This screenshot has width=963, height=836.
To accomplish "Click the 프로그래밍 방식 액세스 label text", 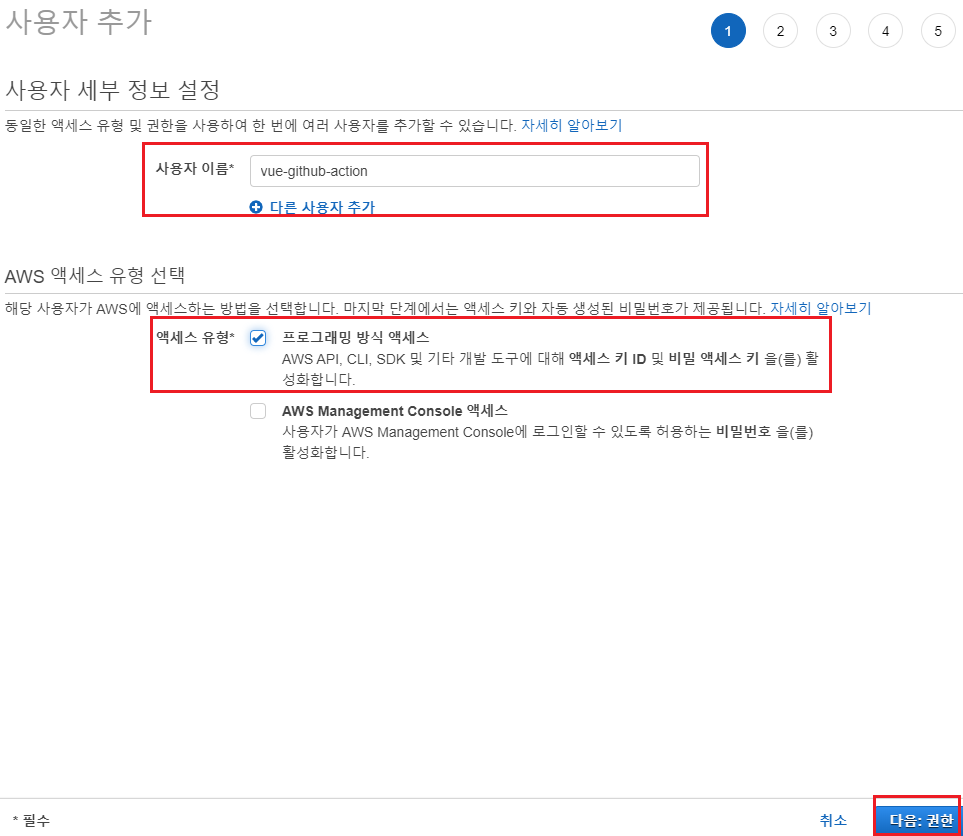I will (356, 337).
